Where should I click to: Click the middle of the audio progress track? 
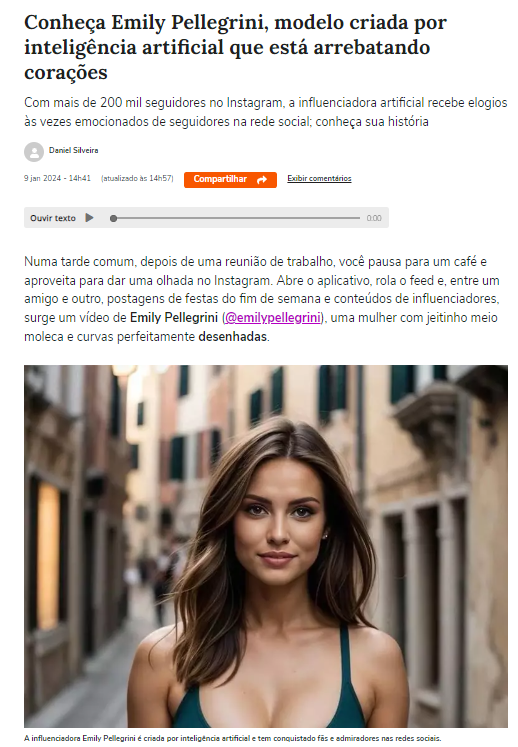tap(236, 218)
